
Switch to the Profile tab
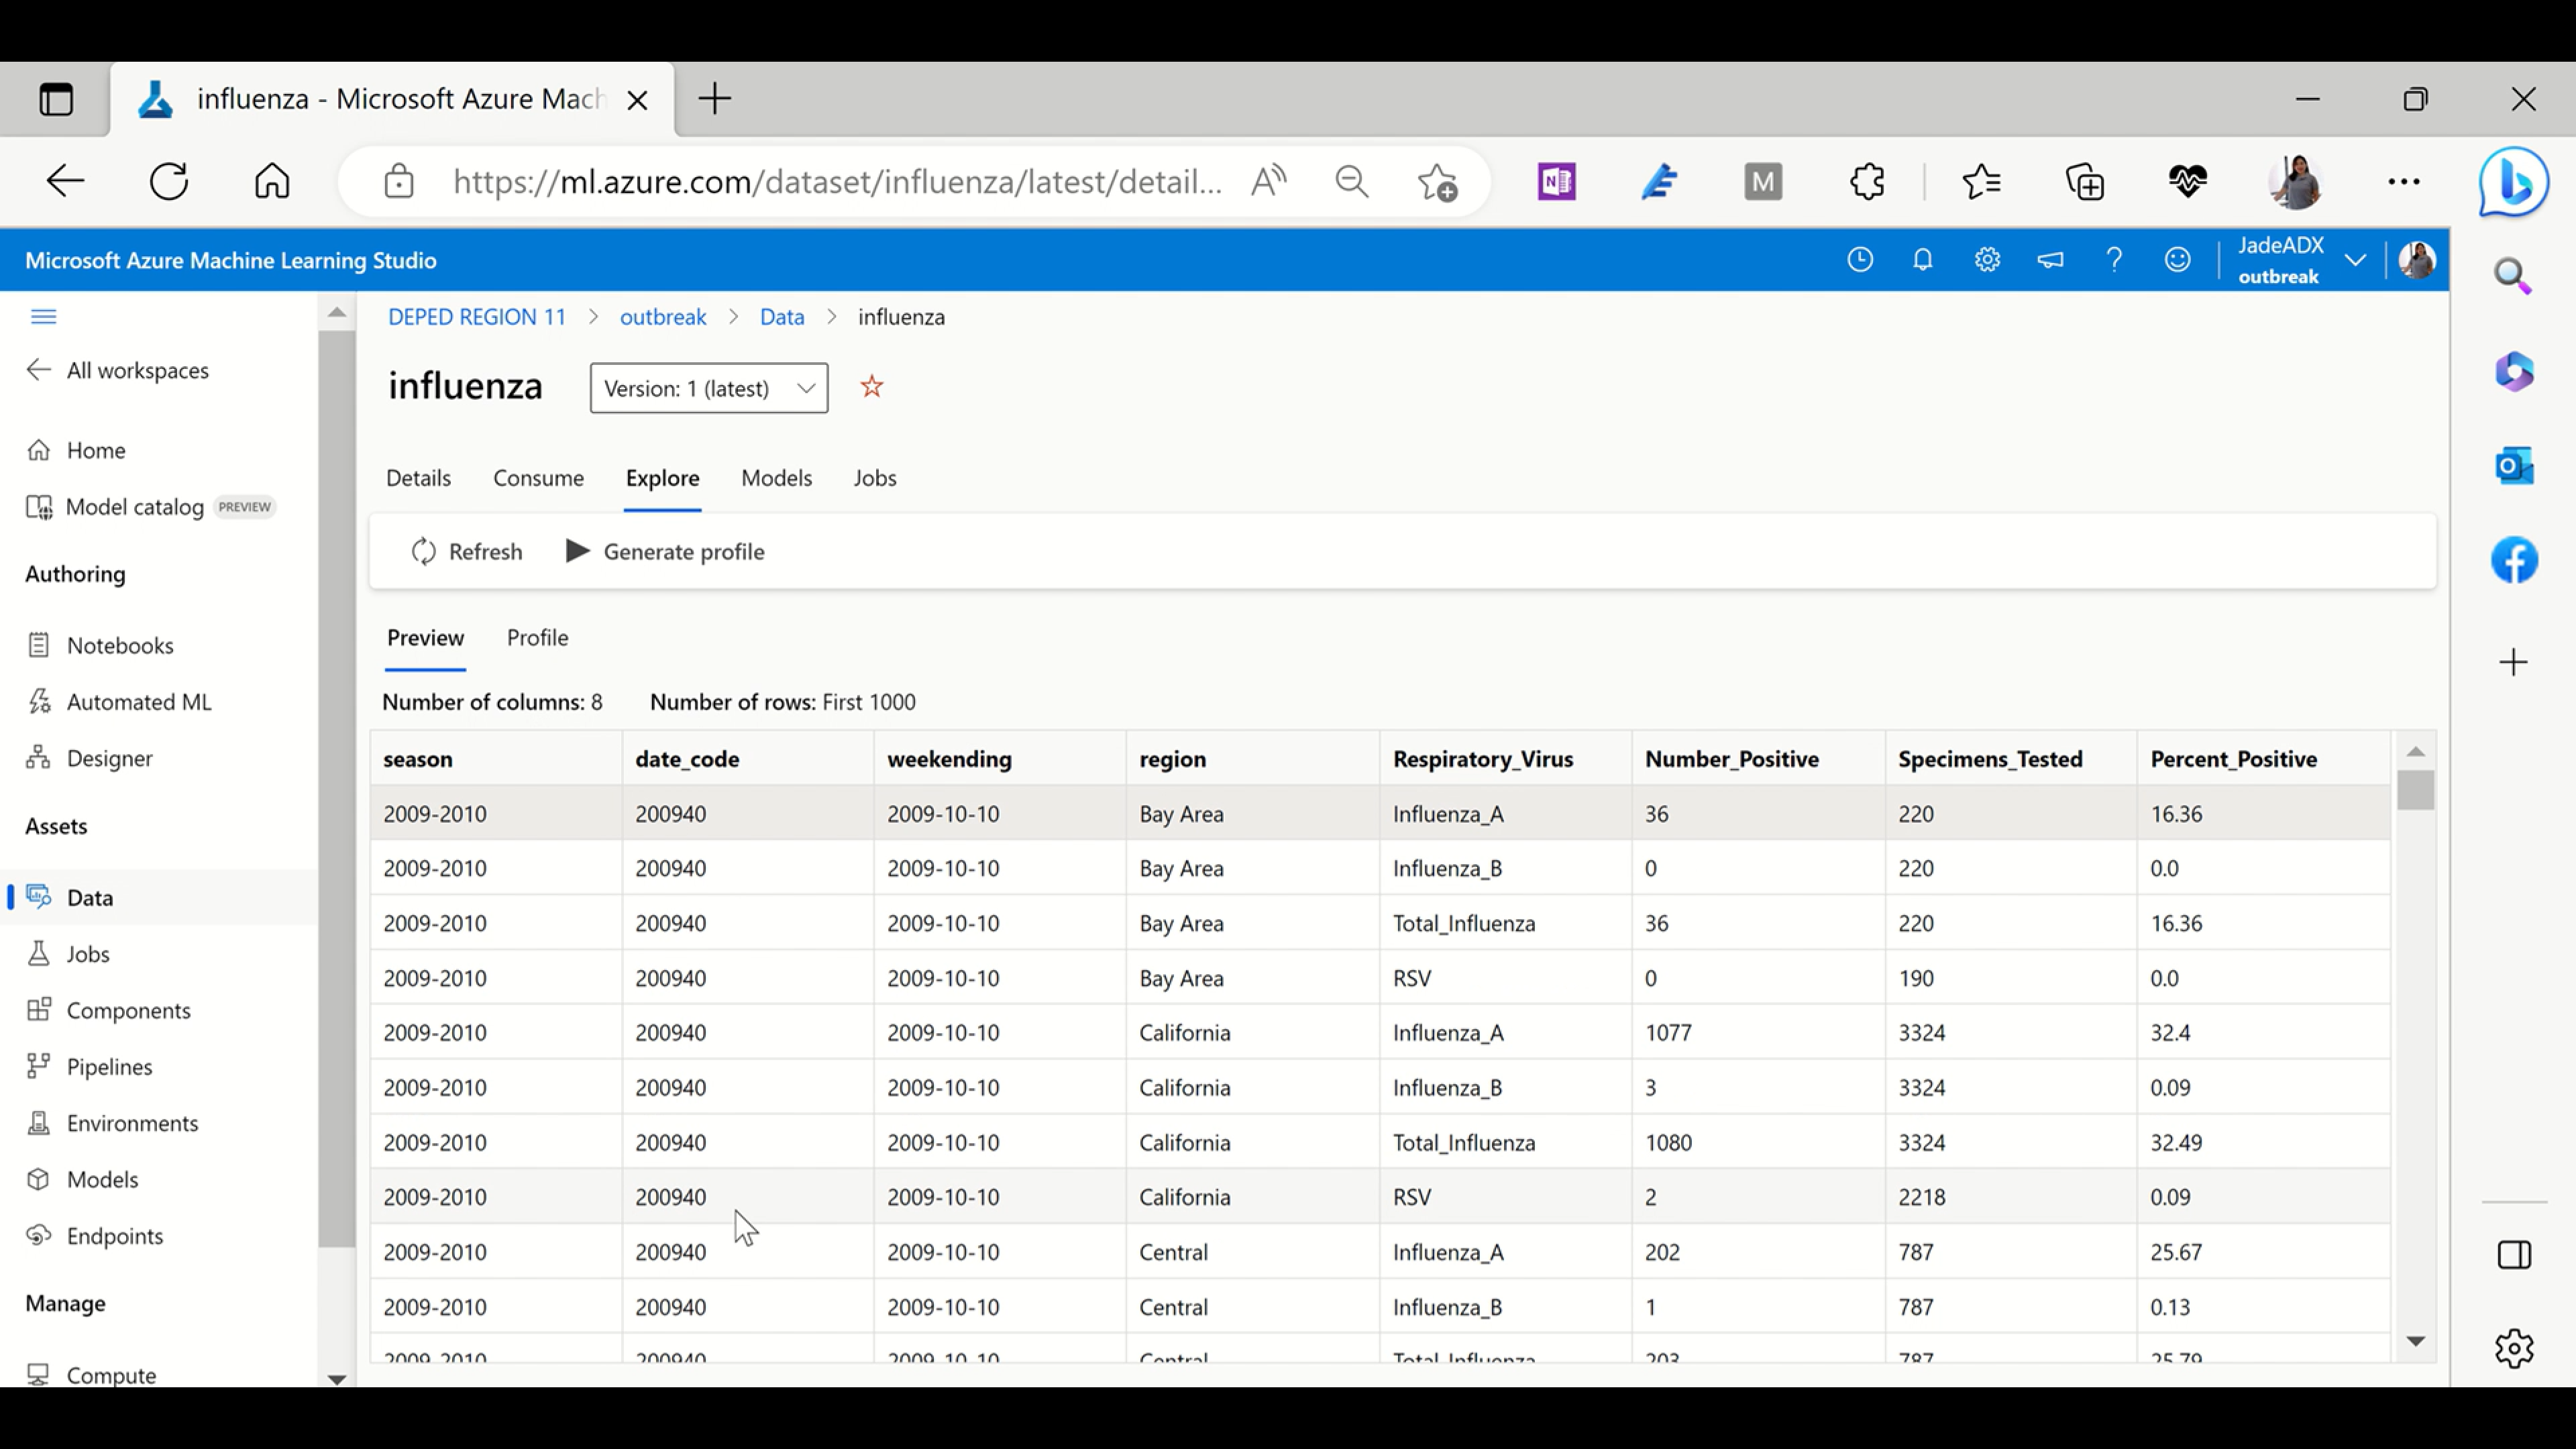point(537,638)
